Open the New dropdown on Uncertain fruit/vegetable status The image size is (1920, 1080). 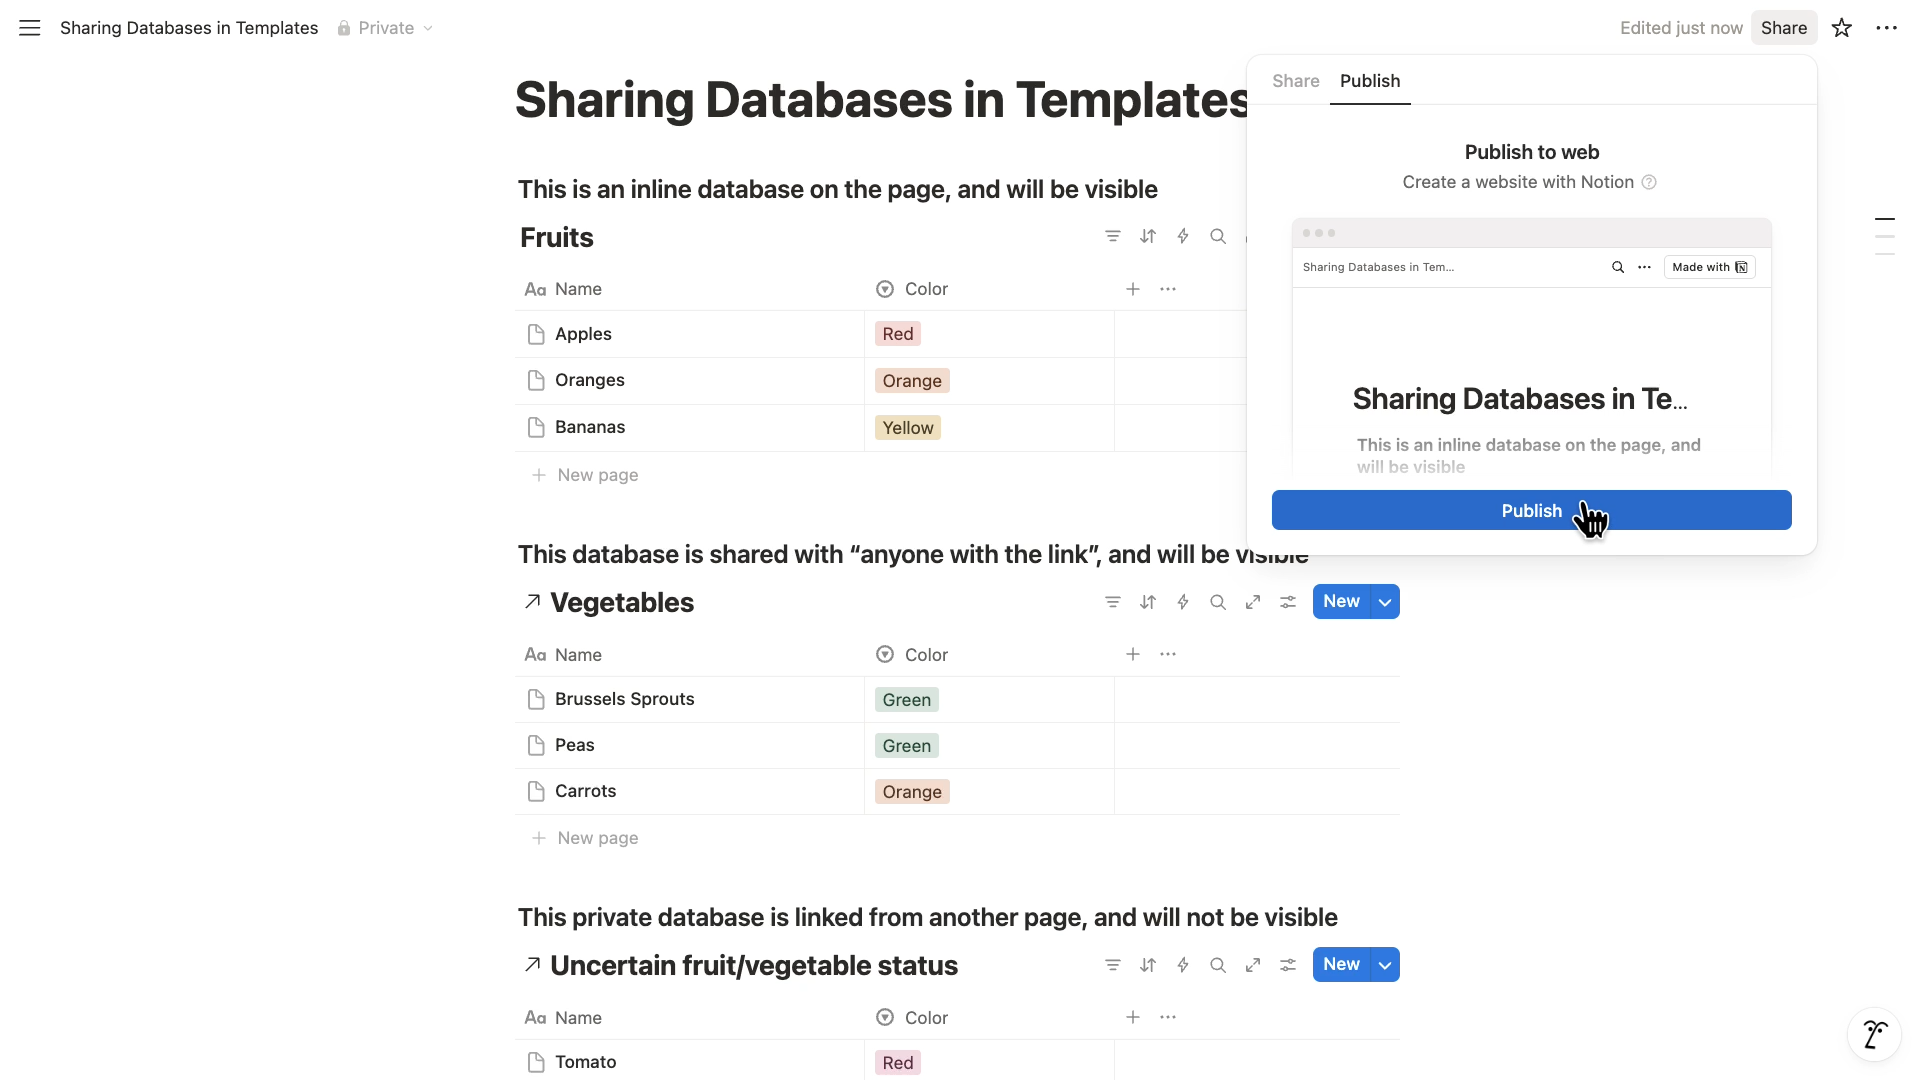tap(1385, 964)
